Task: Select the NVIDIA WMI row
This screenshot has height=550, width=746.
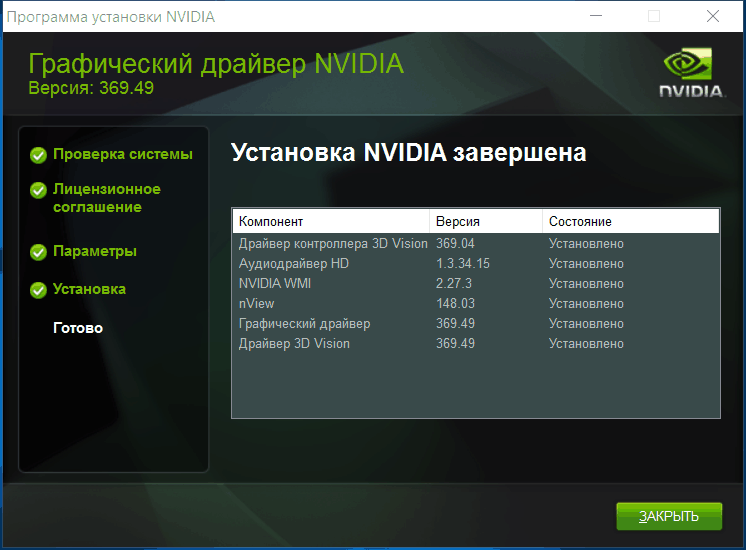Action: 476,284
